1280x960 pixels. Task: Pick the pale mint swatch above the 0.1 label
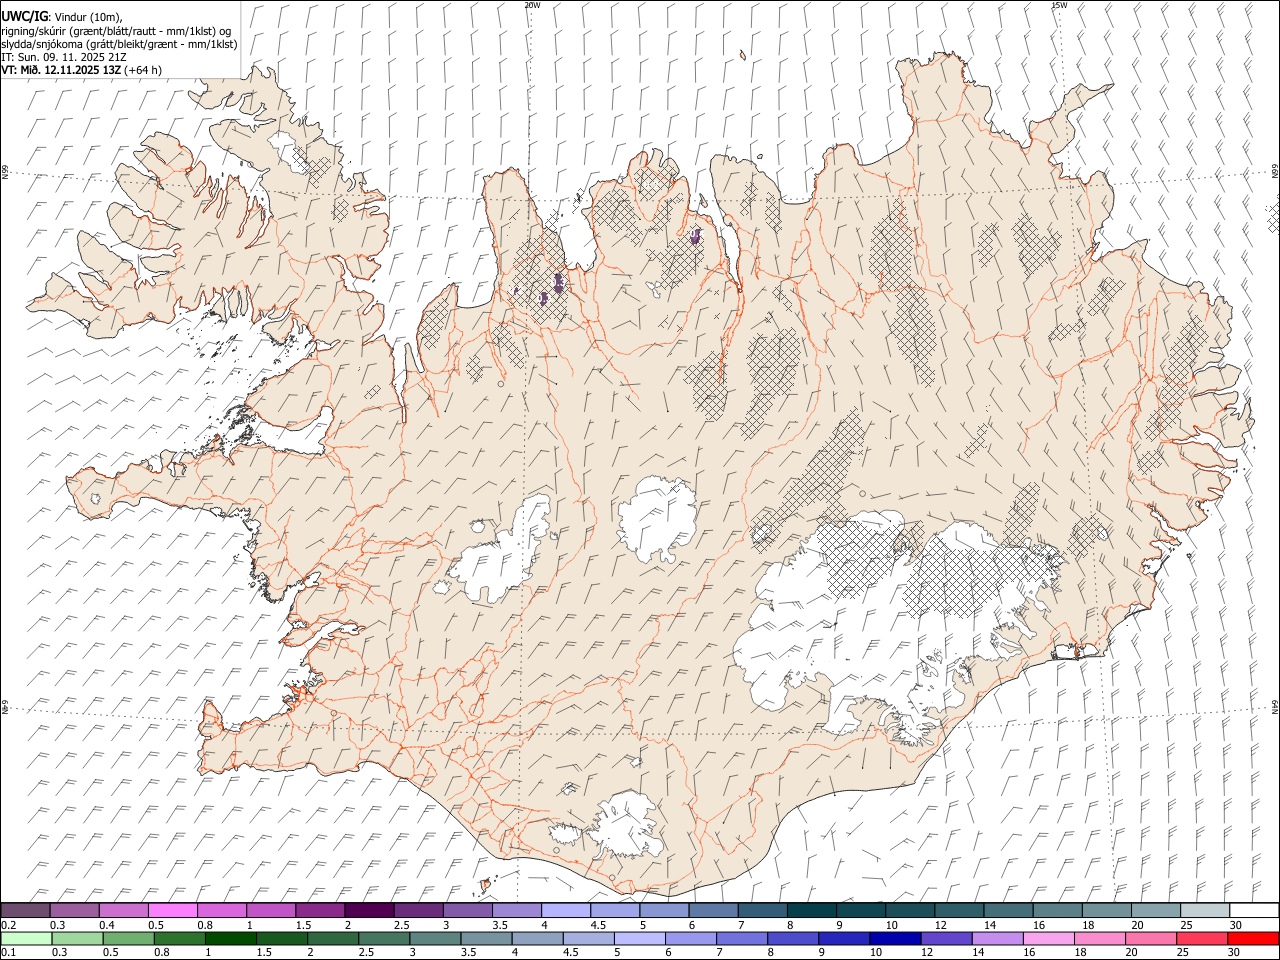point(26,938)
